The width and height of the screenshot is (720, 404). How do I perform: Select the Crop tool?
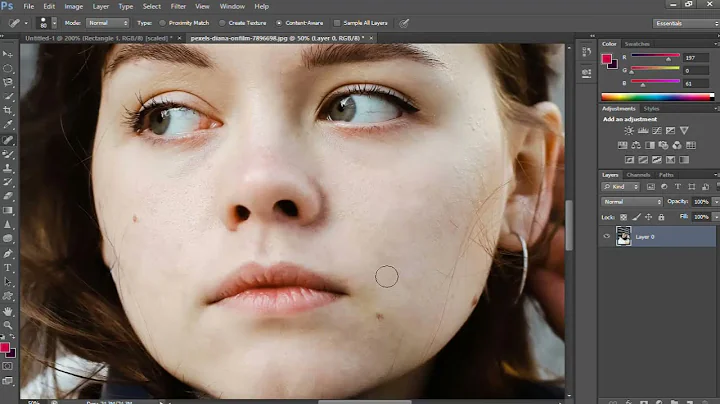coord(8,111)
